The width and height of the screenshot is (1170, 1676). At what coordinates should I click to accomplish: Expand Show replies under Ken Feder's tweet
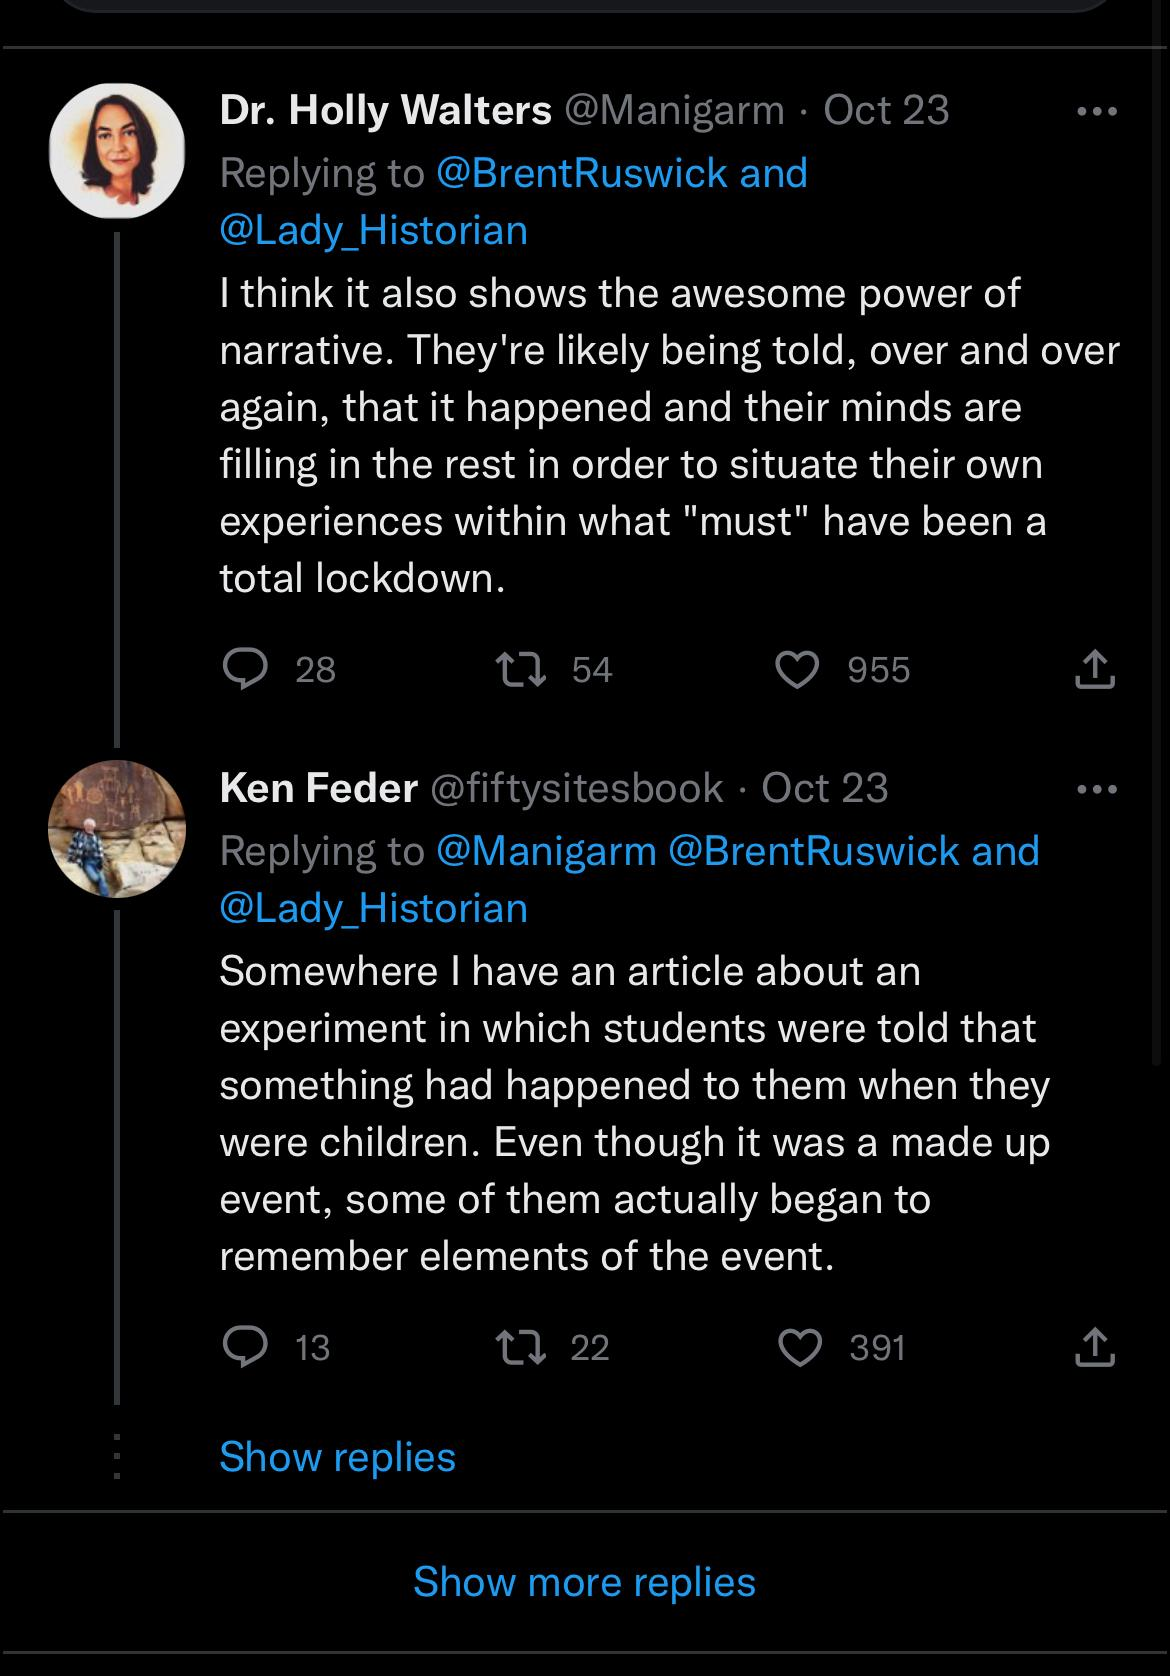[x=337, y=1457]
